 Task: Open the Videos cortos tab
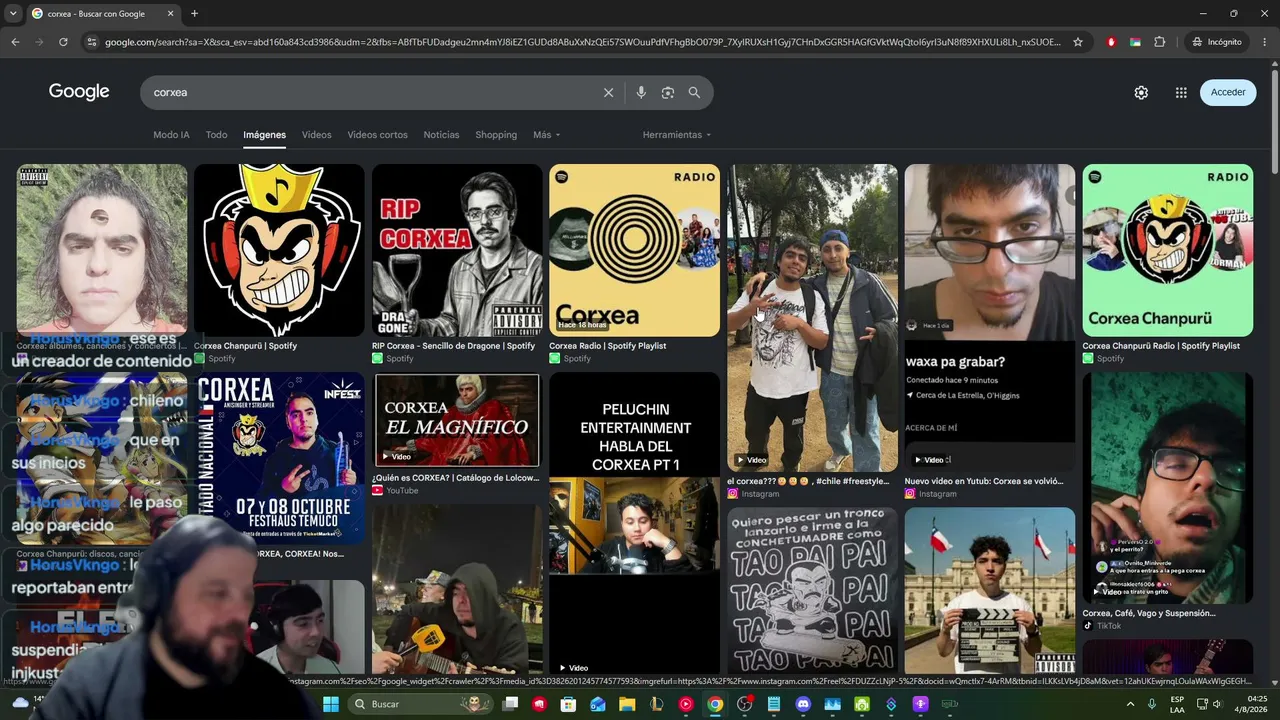377,135
